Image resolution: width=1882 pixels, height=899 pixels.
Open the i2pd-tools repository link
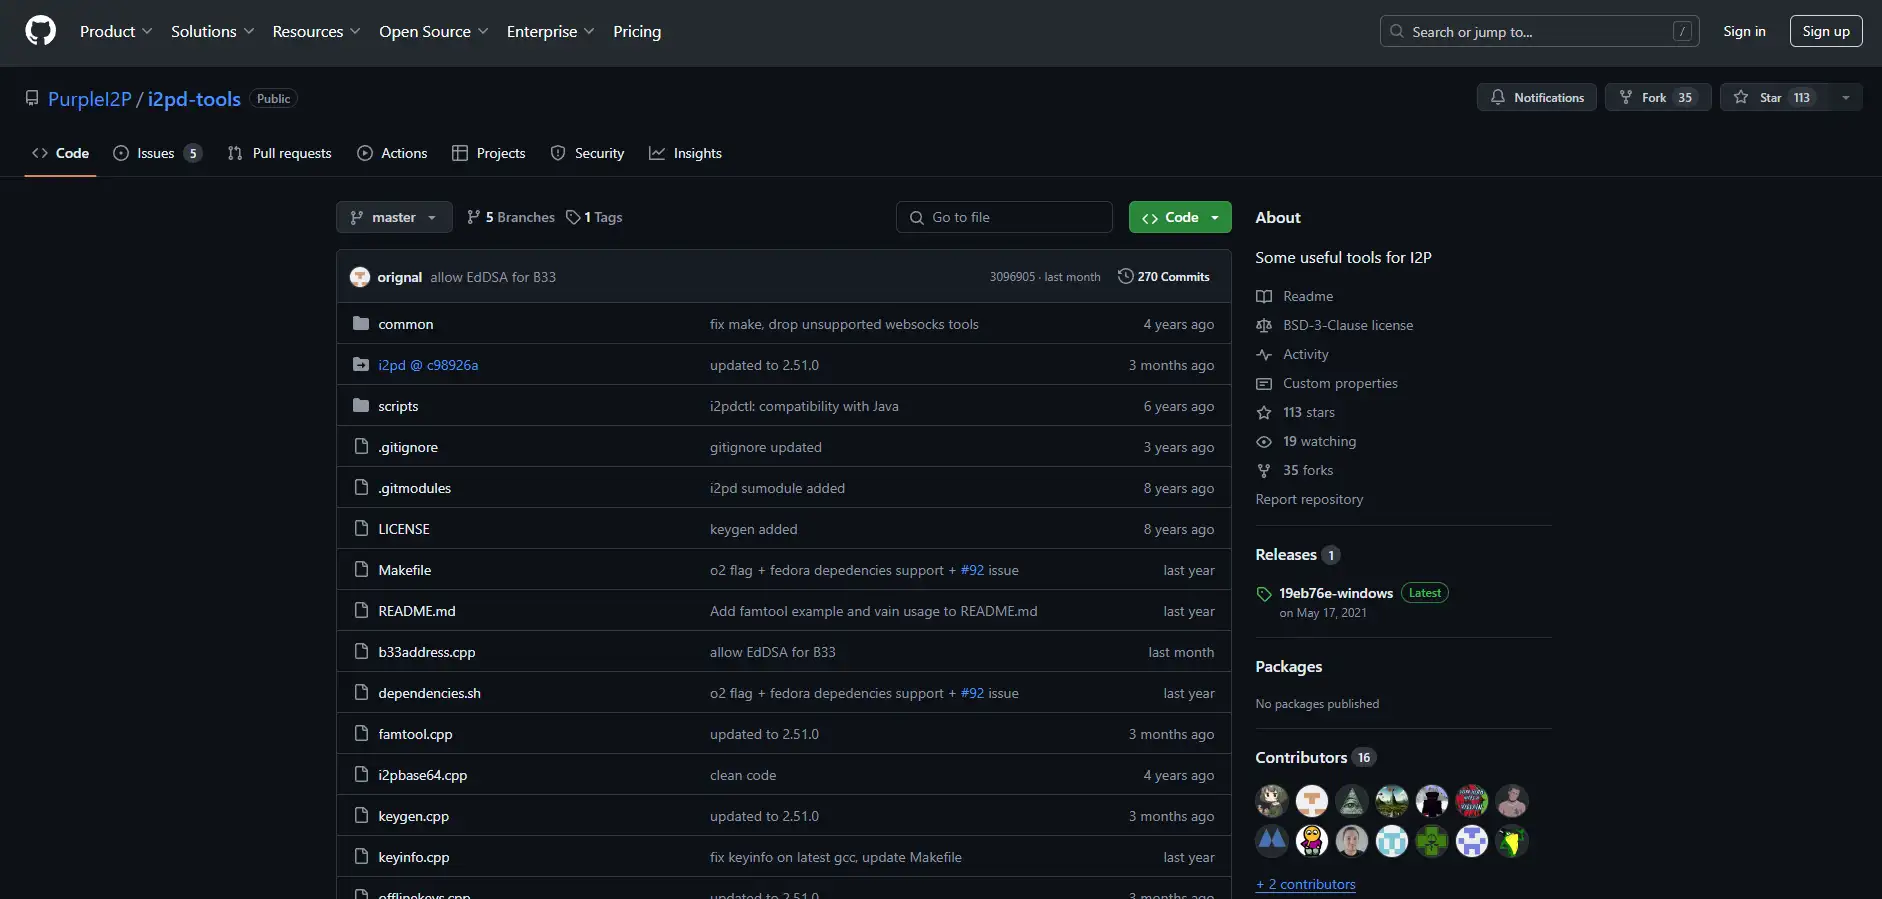pos(194,99)
